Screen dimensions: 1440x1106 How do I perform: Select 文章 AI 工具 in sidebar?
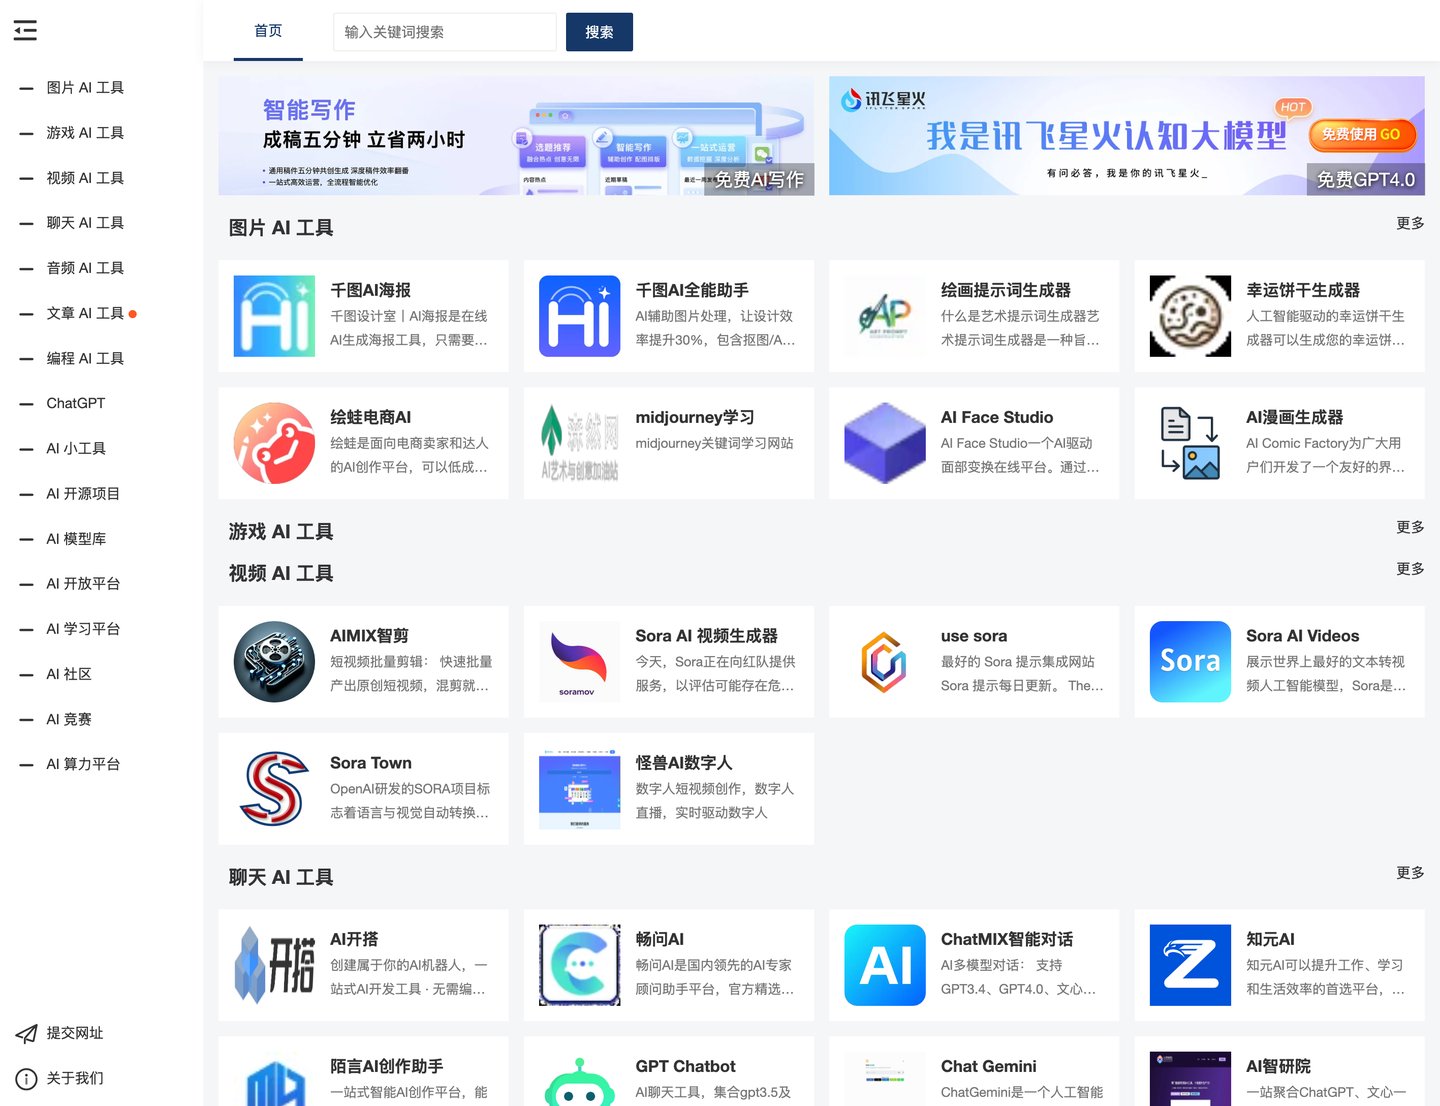tap(85, 313)
